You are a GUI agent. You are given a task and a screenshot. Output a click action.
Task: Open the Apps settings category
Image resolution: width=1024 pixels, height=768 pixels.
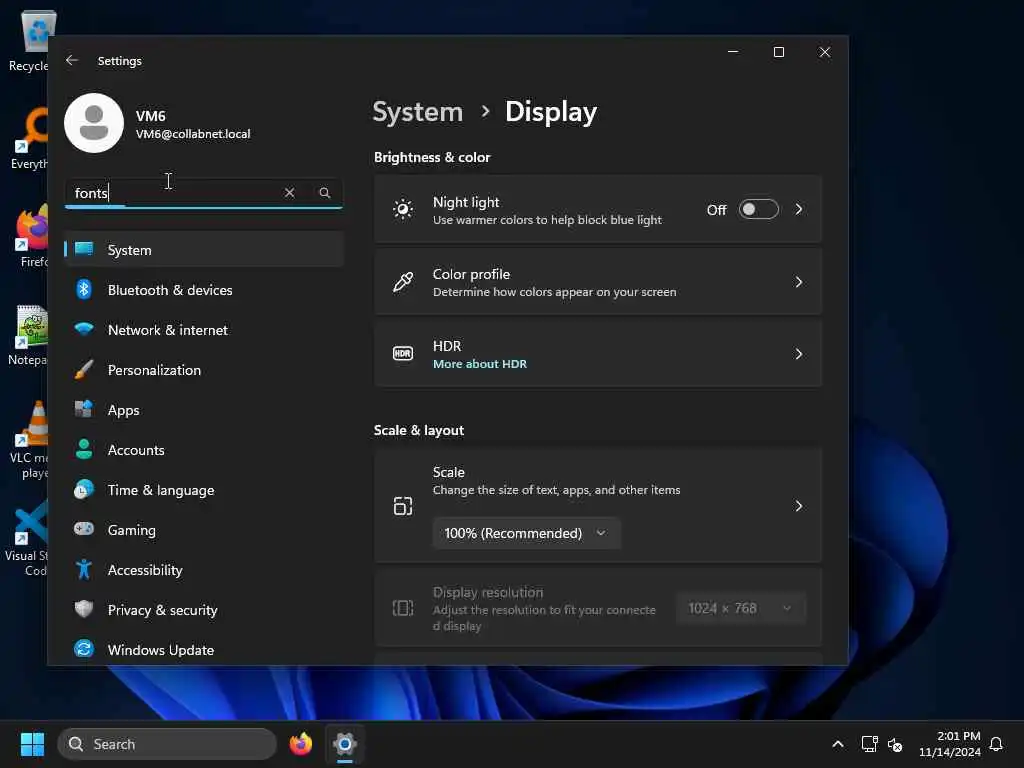(204, 409)
